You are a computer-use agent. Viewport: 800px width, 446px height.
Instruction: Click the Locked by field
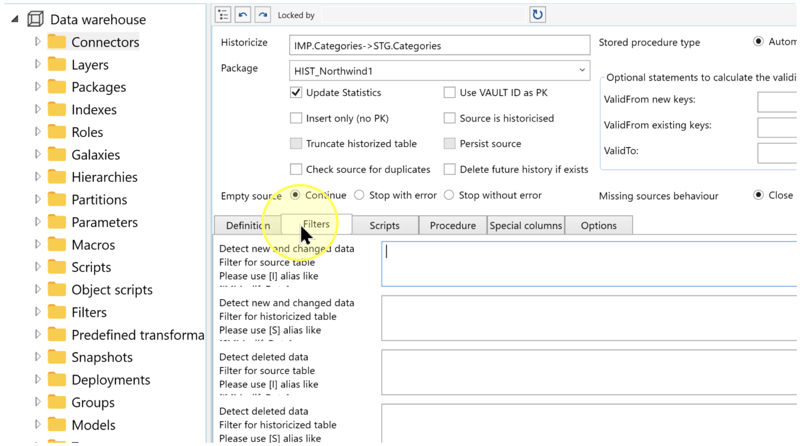(423, 15)
